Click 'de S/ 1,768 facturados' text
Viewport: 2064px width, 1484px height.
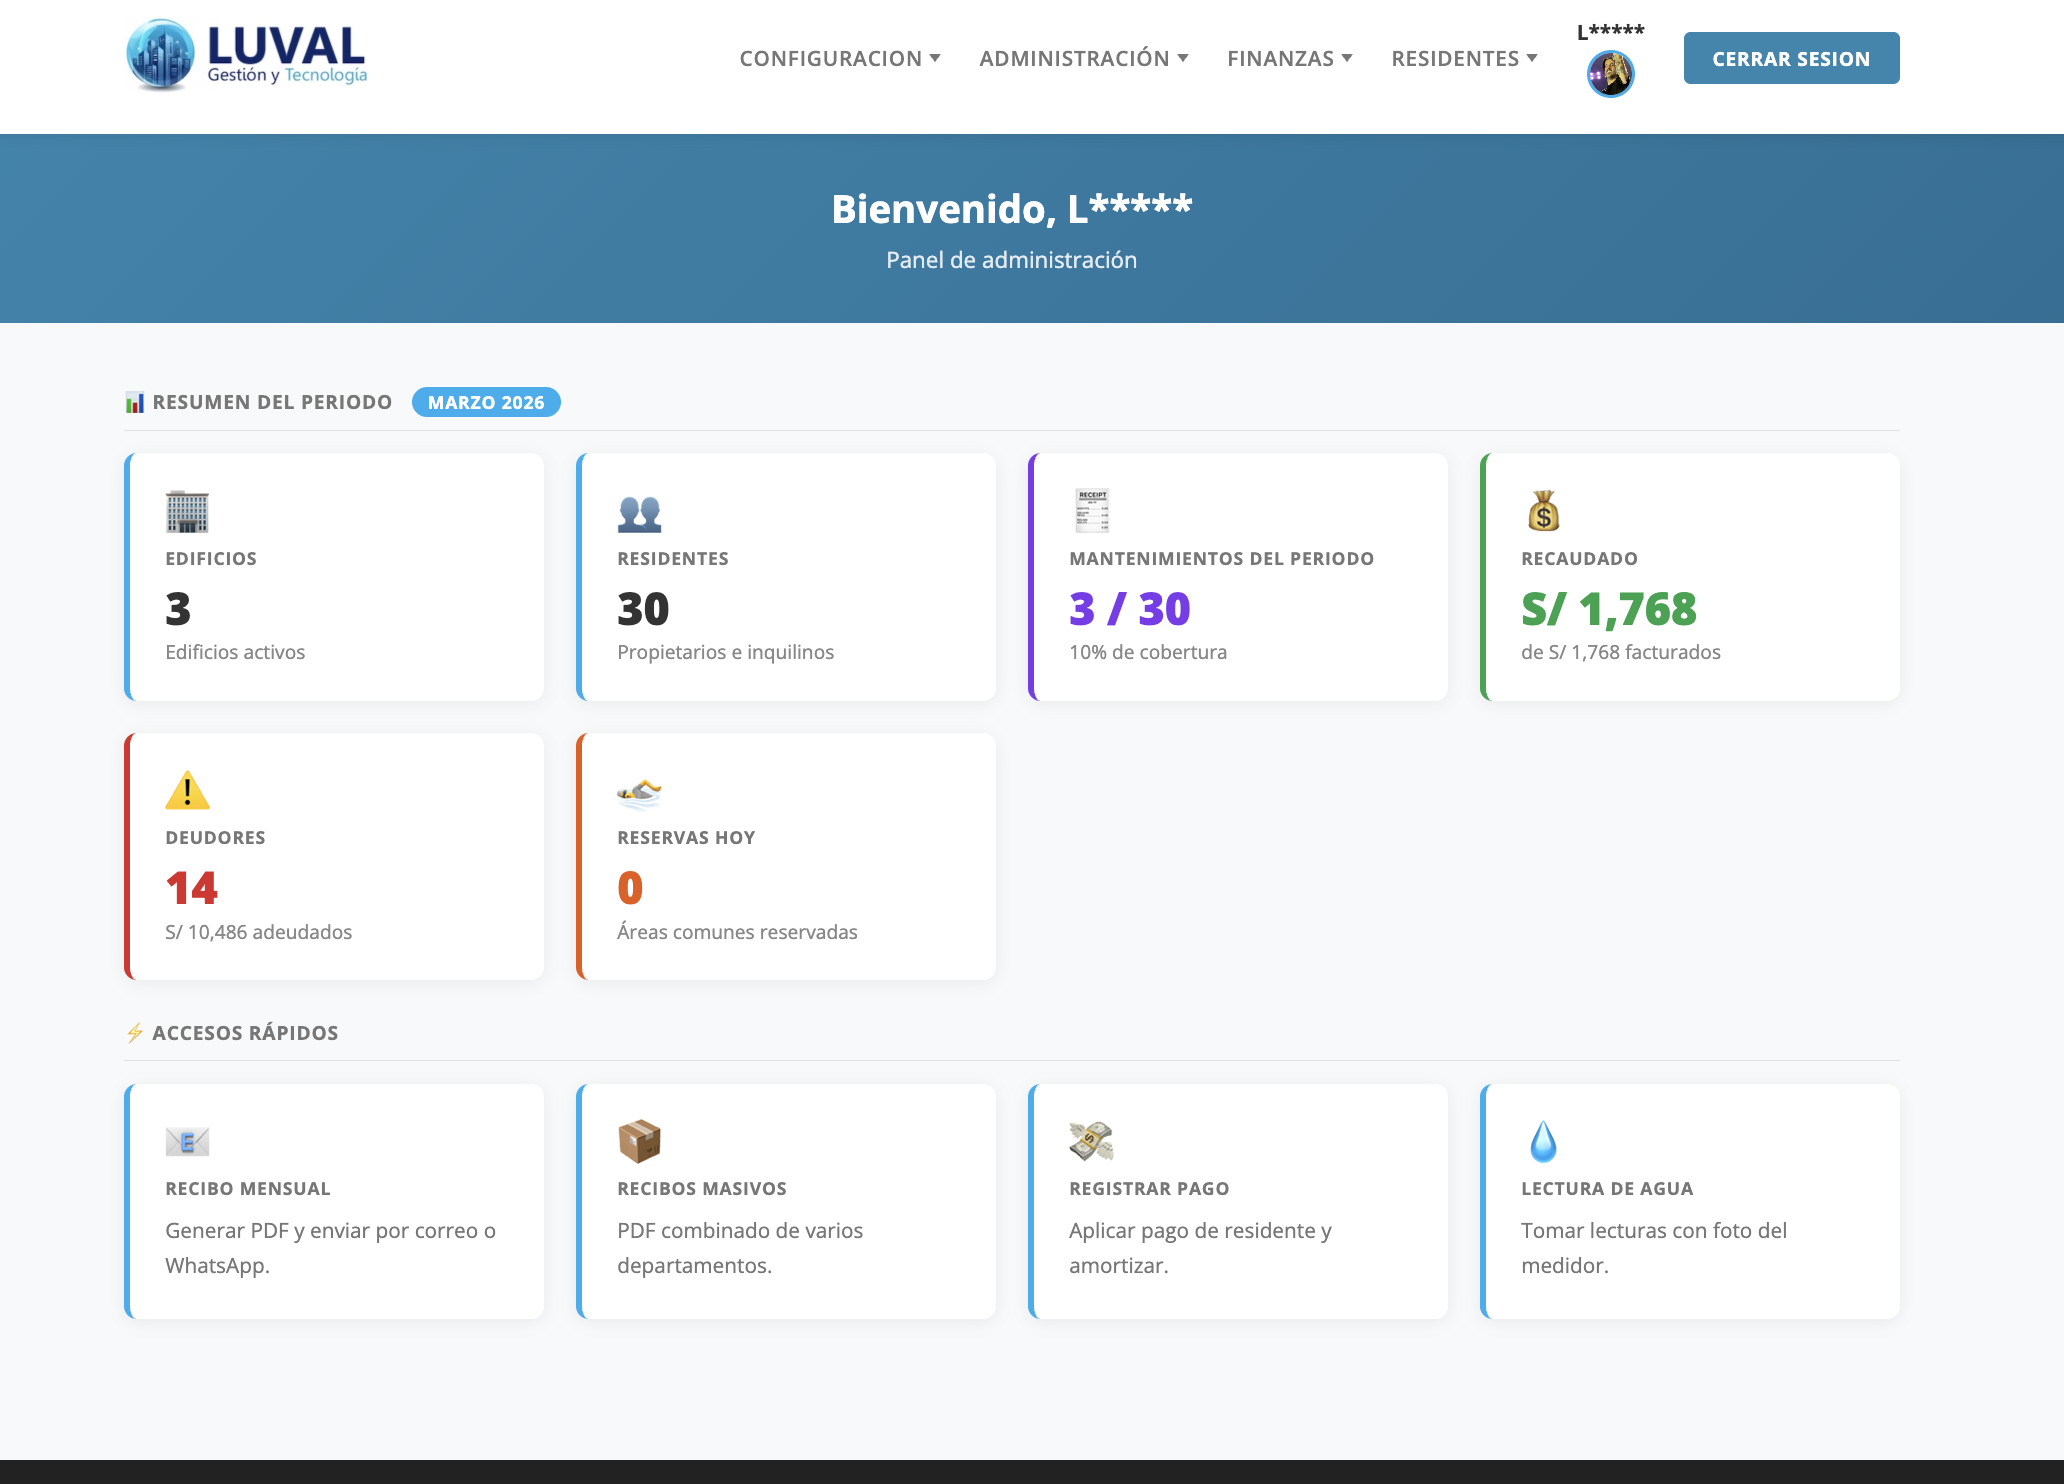[x=1621, y=652]
